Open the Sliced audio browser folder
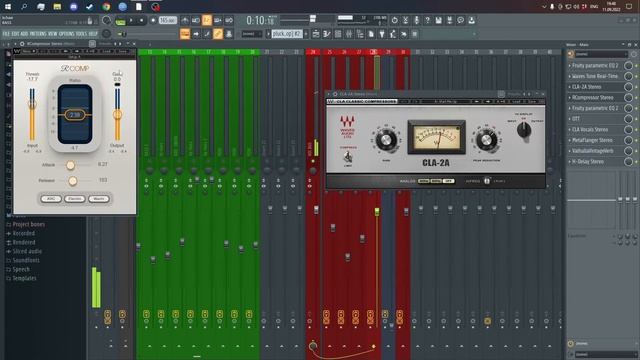640x360 pixels. click(27, 251)
